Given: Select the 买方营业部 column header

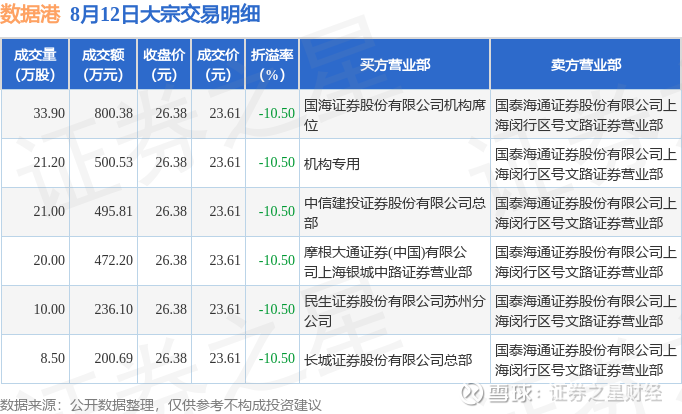Looking at the screenshot, I should pyautogui.click(x=394, y=64).
